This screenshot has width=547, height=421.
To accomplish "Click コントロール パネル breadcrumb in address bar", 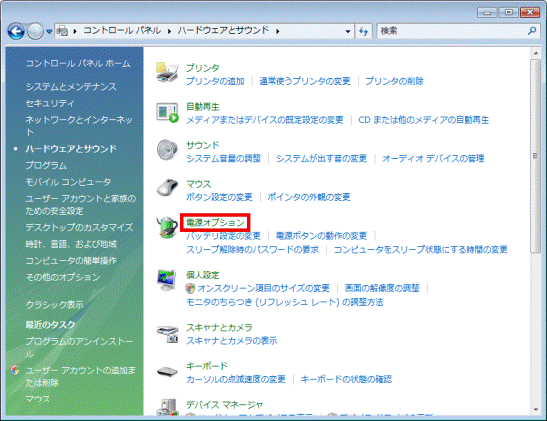I will pos(122,31).
